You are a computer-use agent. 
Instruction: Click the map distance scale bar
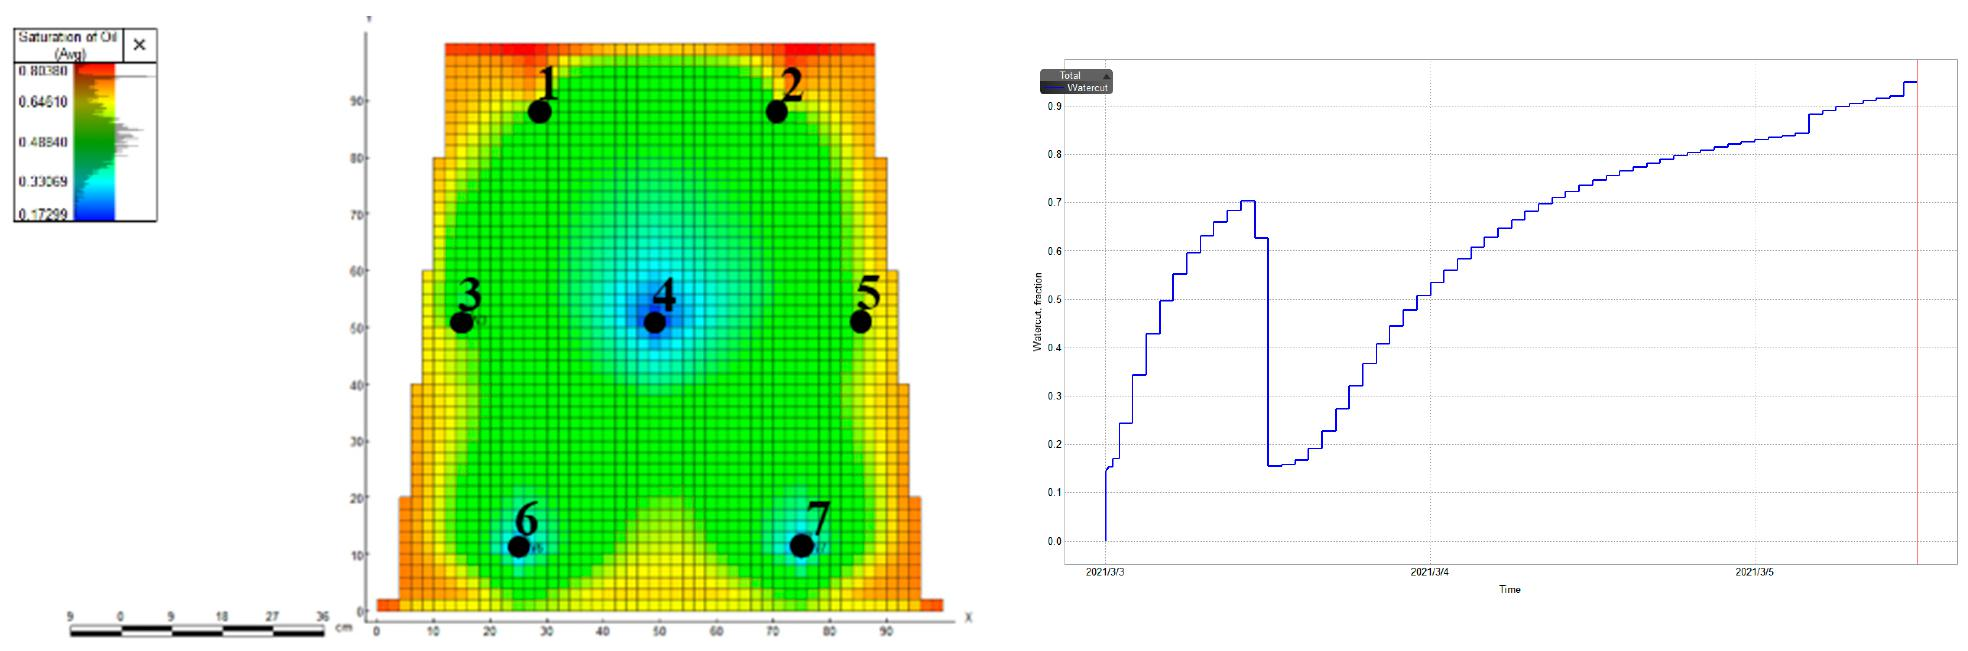[197, 631]
